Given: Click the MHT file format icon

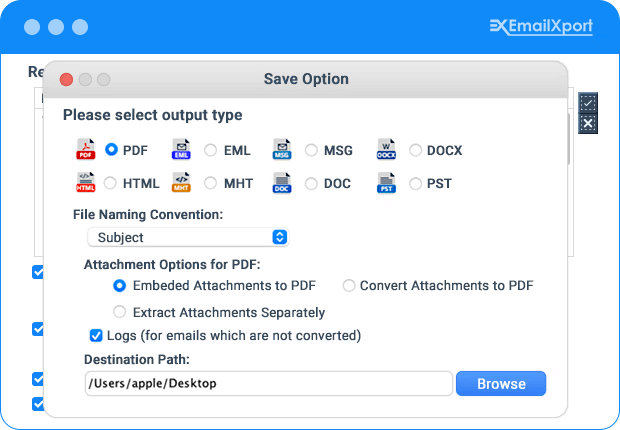Looking at the screenshot, I should pyautogui.click(x=181, y=182).
